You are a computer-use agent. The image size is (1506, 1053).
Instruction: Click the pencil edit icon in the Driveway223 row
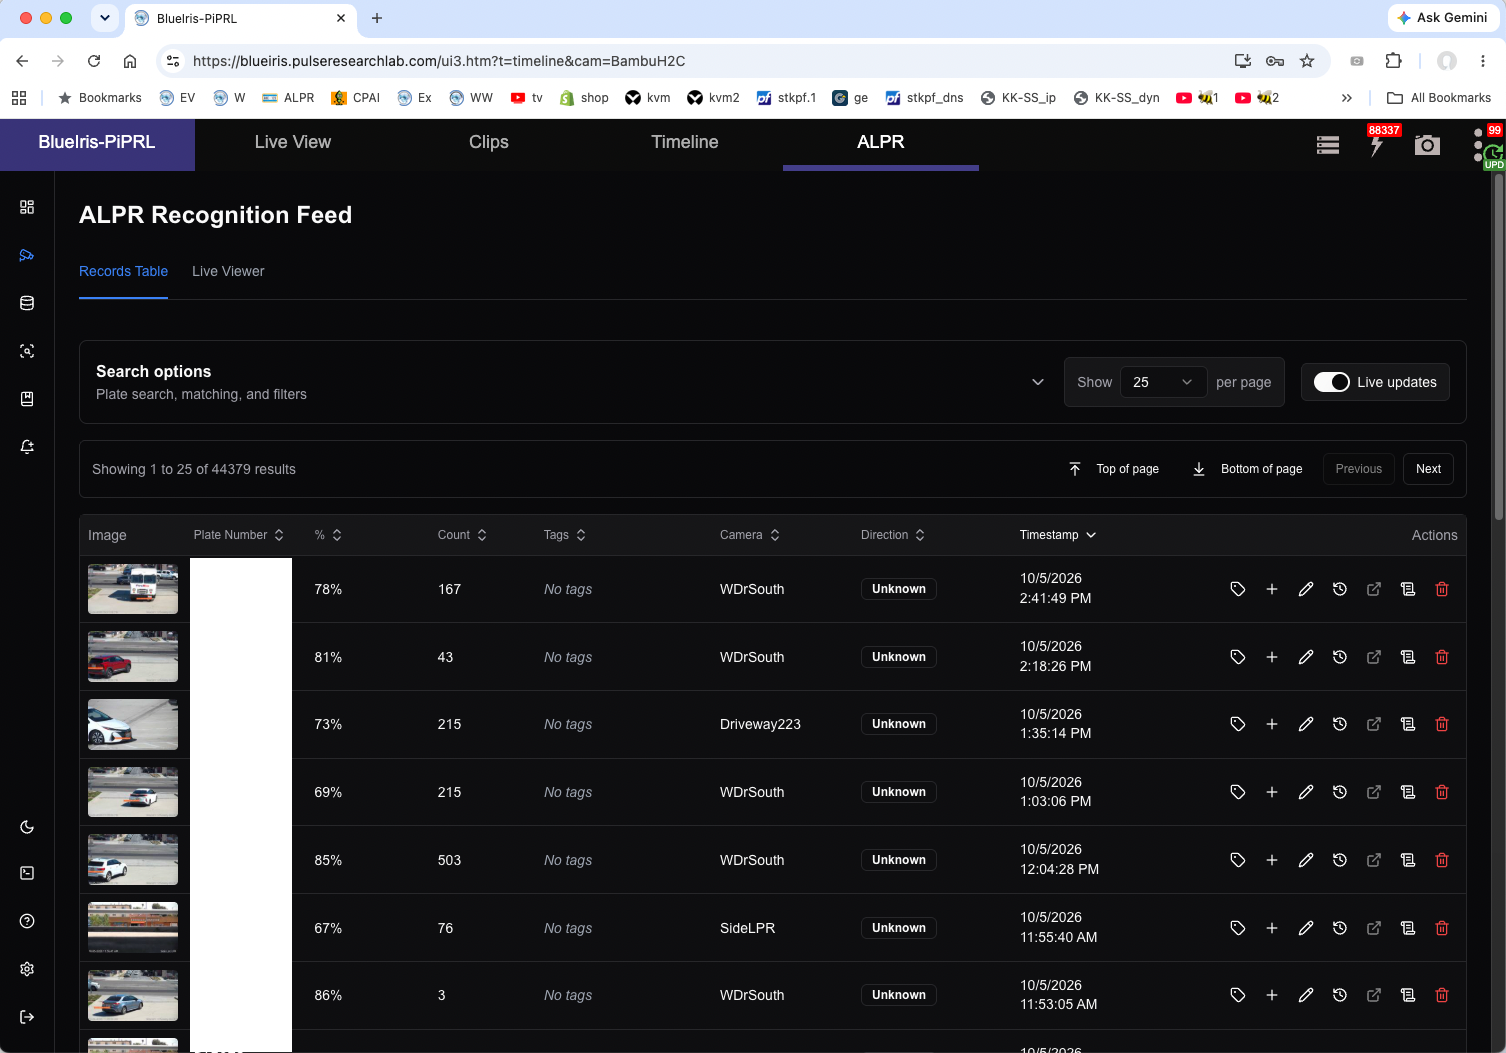click(1306, 724)
